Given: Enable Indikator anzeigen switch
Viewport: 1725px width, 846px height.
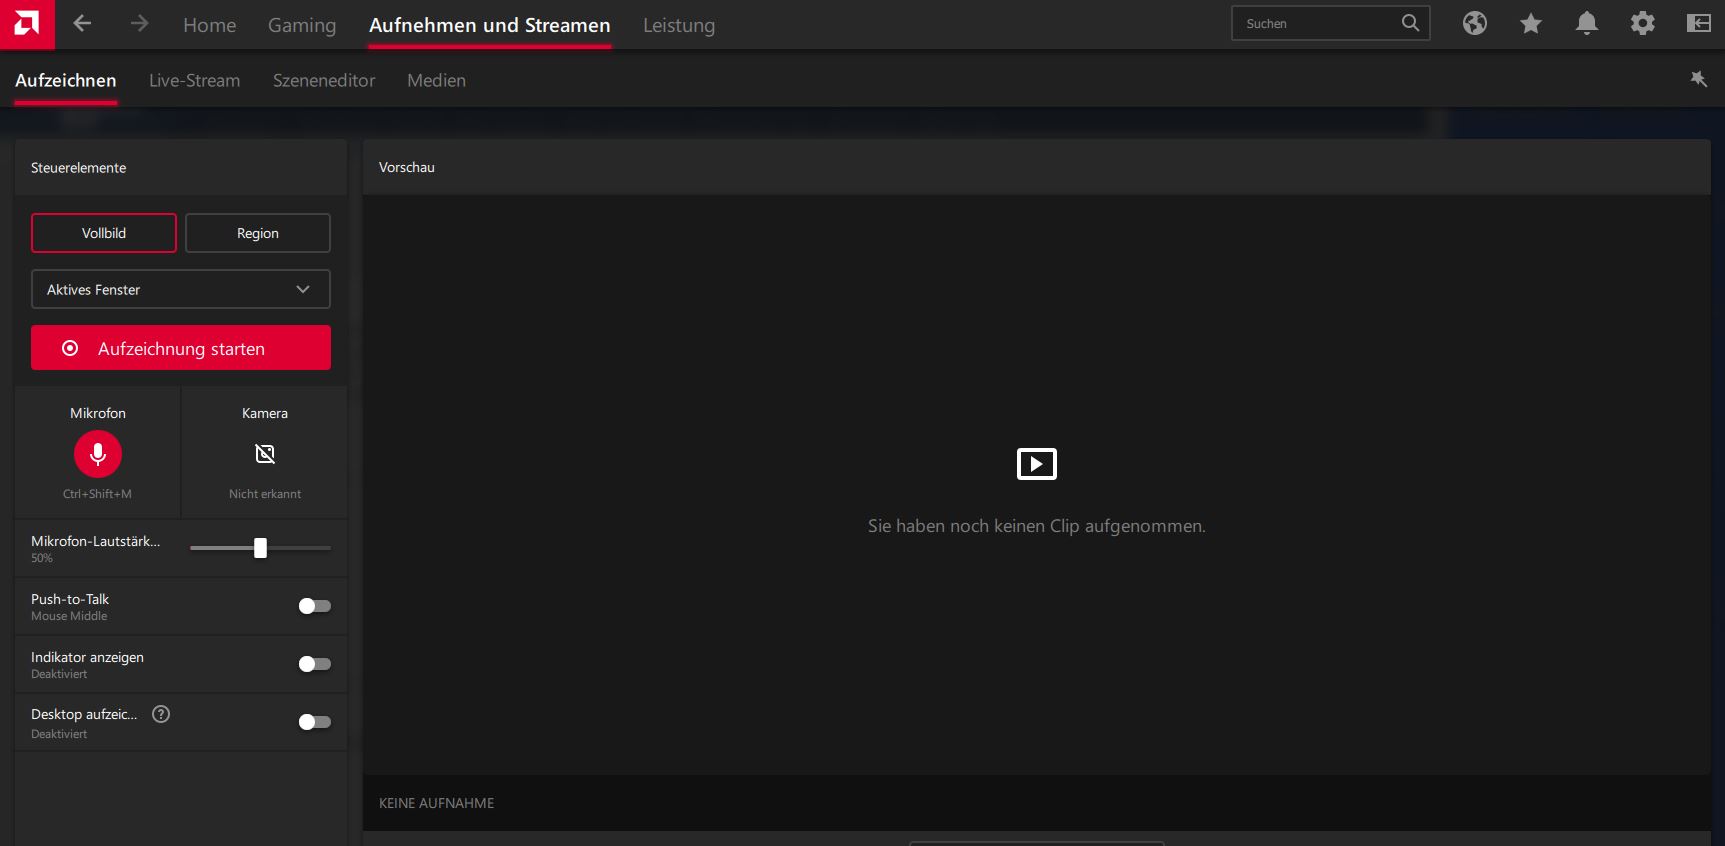Looking at the screenshot, I should point(315,664).
